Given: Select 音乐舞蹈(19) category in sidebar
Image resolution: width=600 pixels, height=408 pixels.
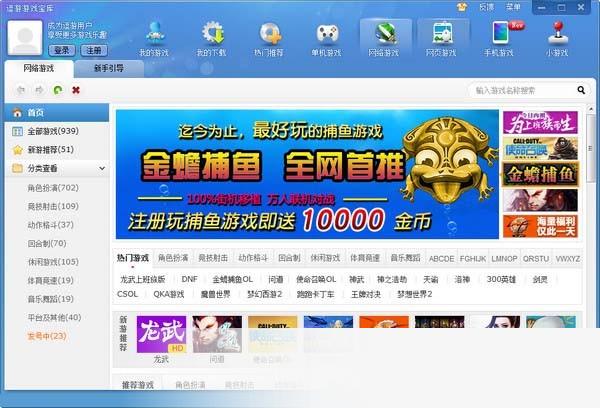Looking at the screenshot, I should click(x=51, y=299).
